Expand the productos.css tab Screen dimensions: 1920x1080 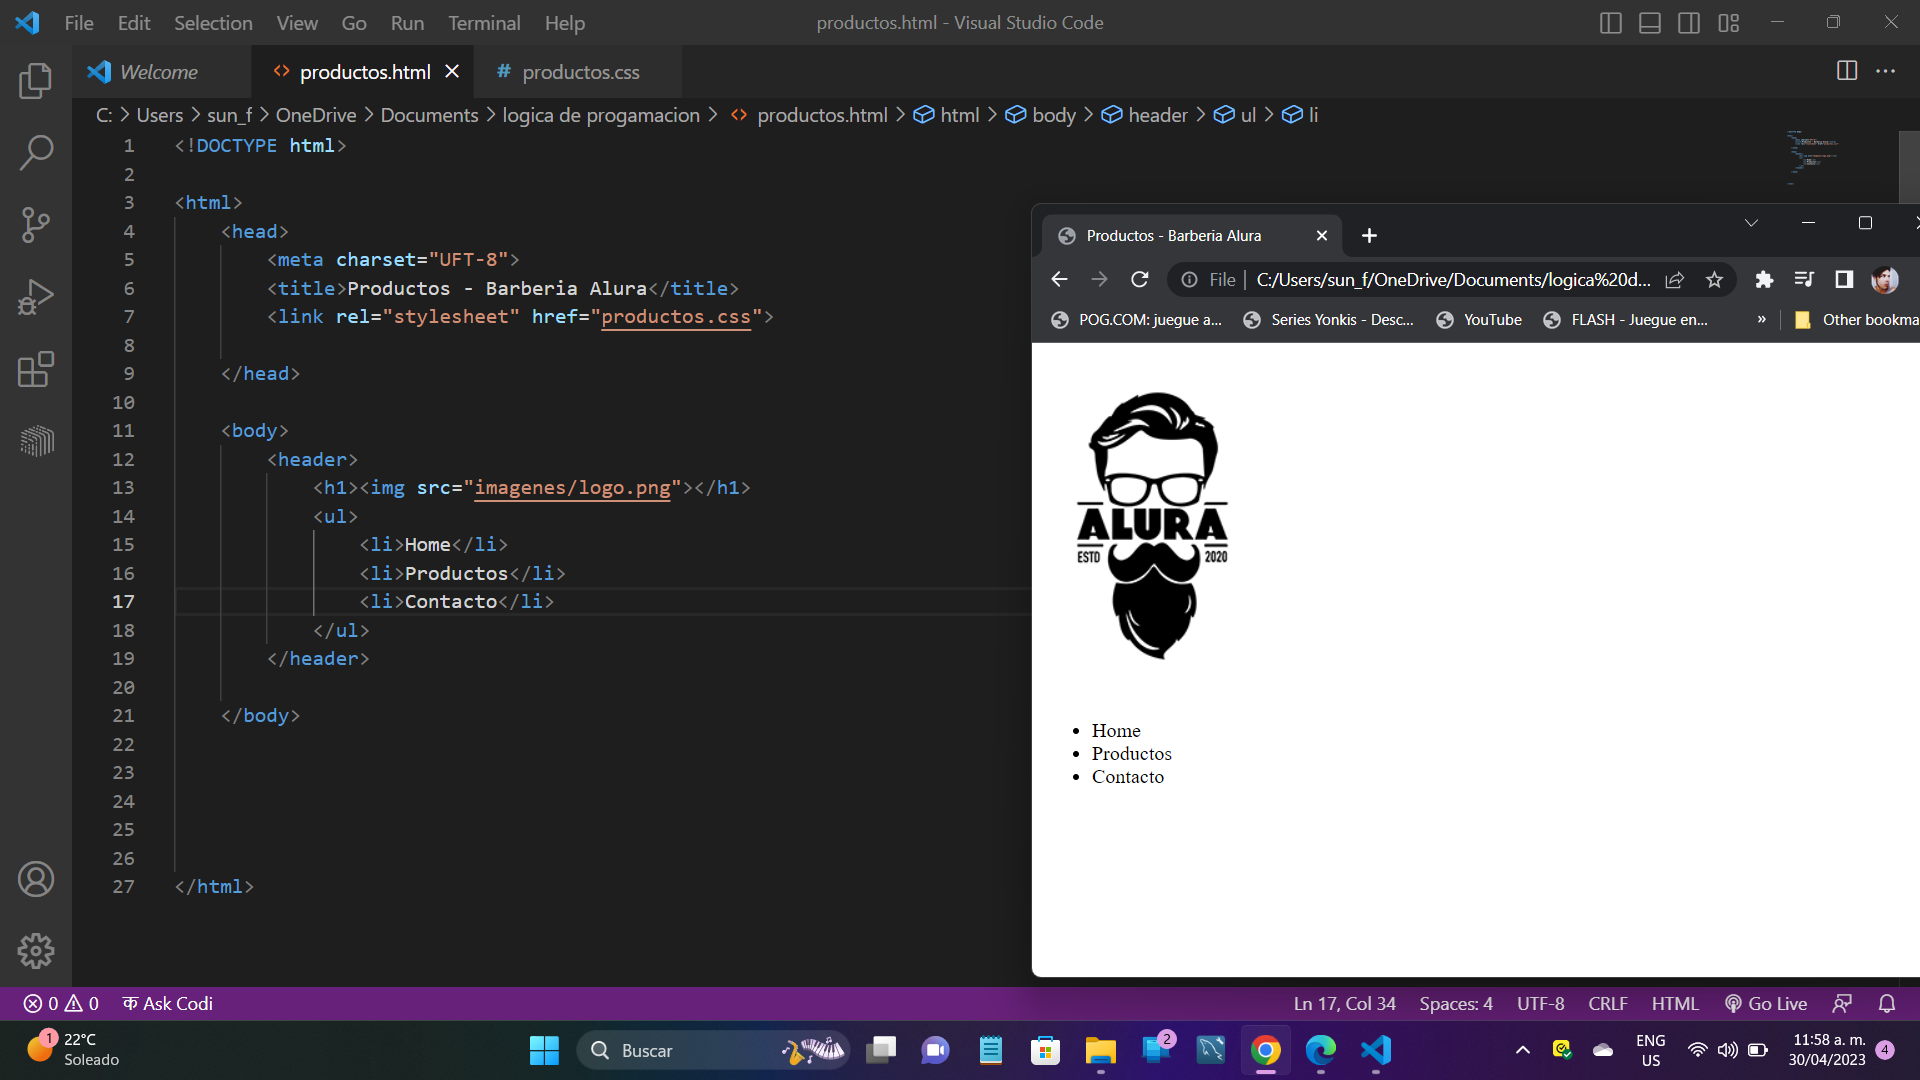pyautogui.click(x=582, y=71)
